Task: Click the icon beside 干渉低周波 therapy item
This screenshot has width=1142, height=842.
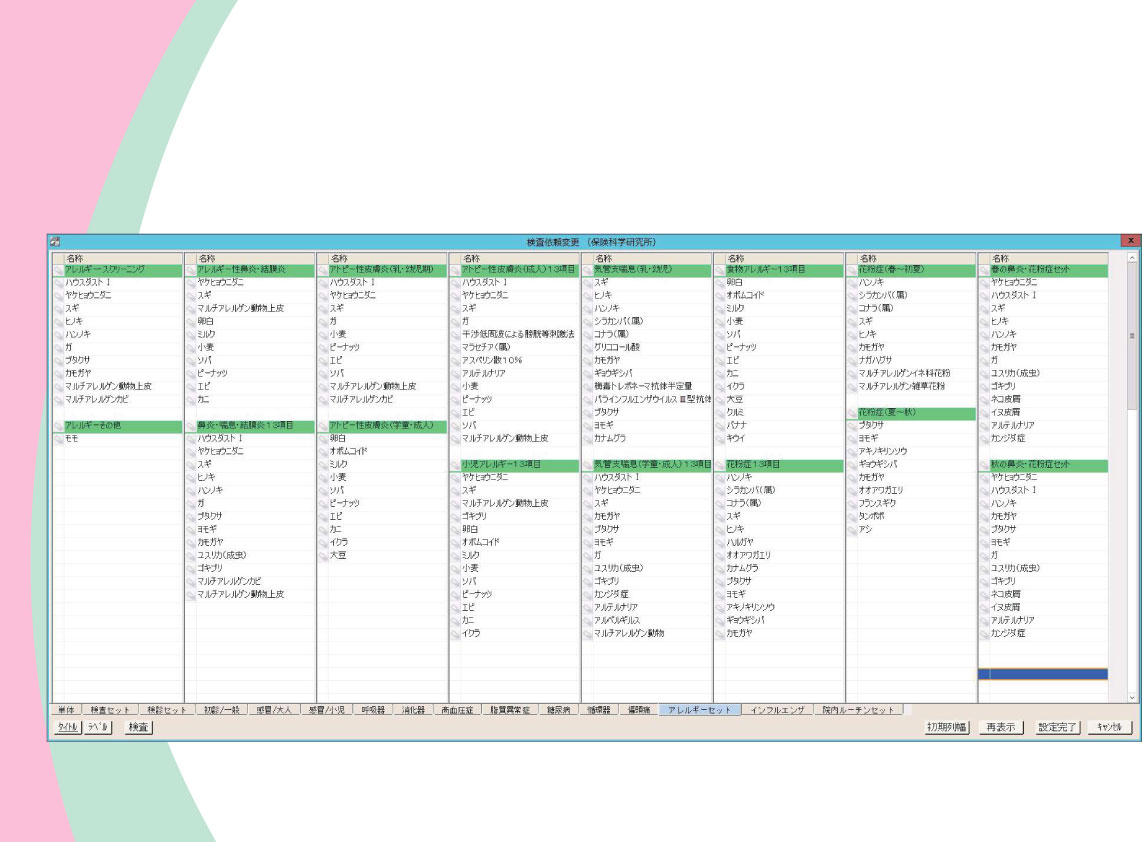Action: coord(455,334)
